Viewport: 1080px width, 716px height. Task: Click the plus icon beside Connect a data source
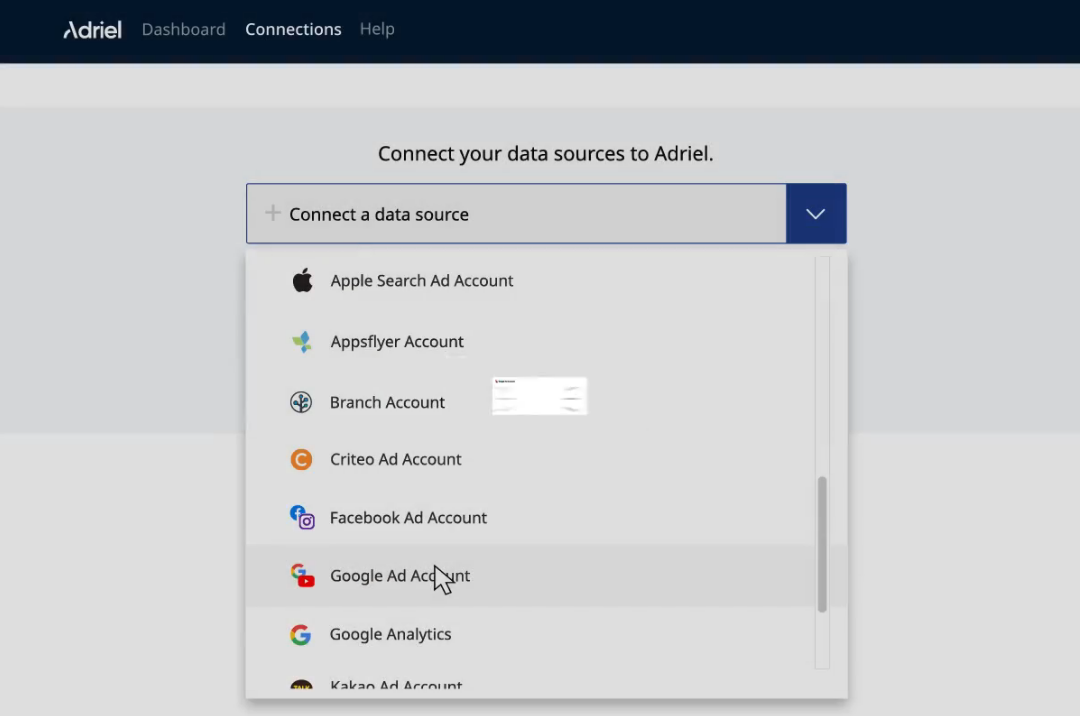[x=272, y=213]
